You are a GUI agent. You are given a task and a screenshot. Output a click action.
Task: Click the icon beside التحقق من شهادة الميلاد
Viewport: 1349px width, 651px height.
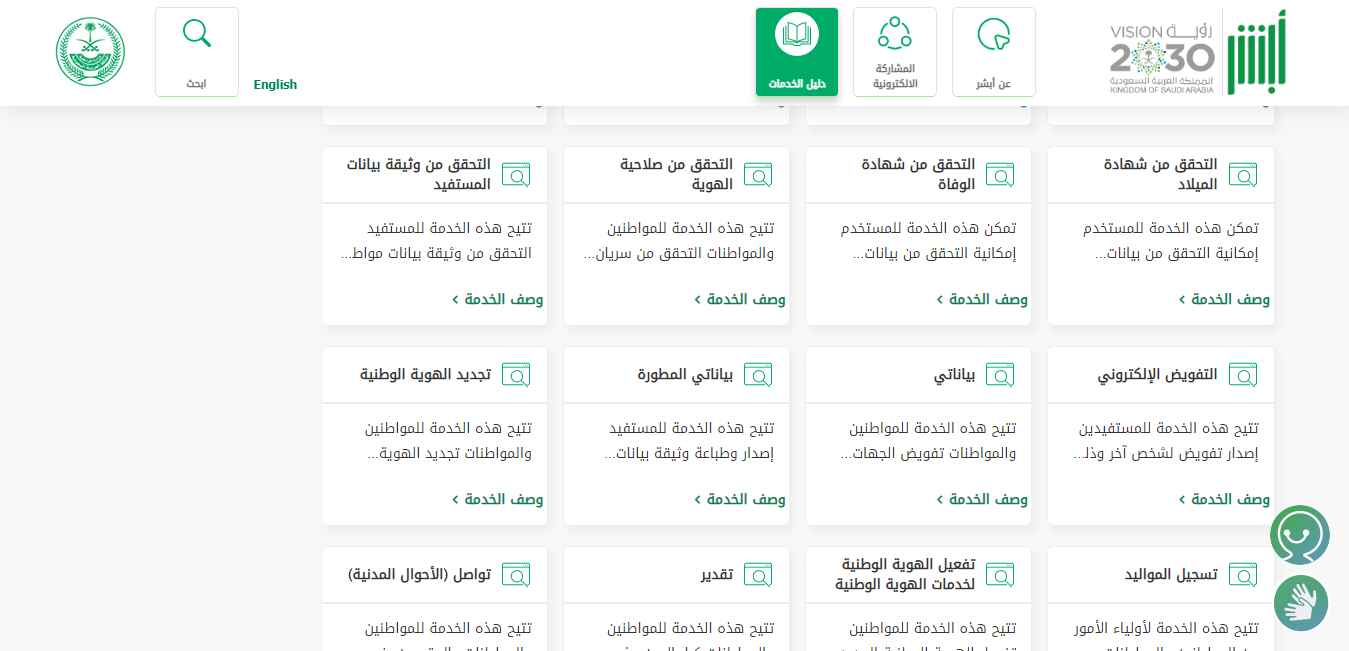1243,175
